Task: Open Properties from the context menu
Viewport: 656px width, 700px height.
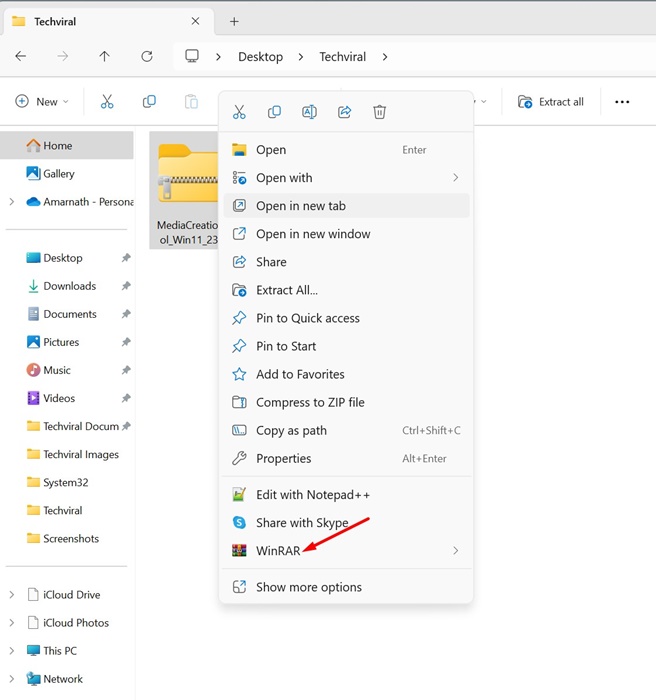Action: click(346, 458)
